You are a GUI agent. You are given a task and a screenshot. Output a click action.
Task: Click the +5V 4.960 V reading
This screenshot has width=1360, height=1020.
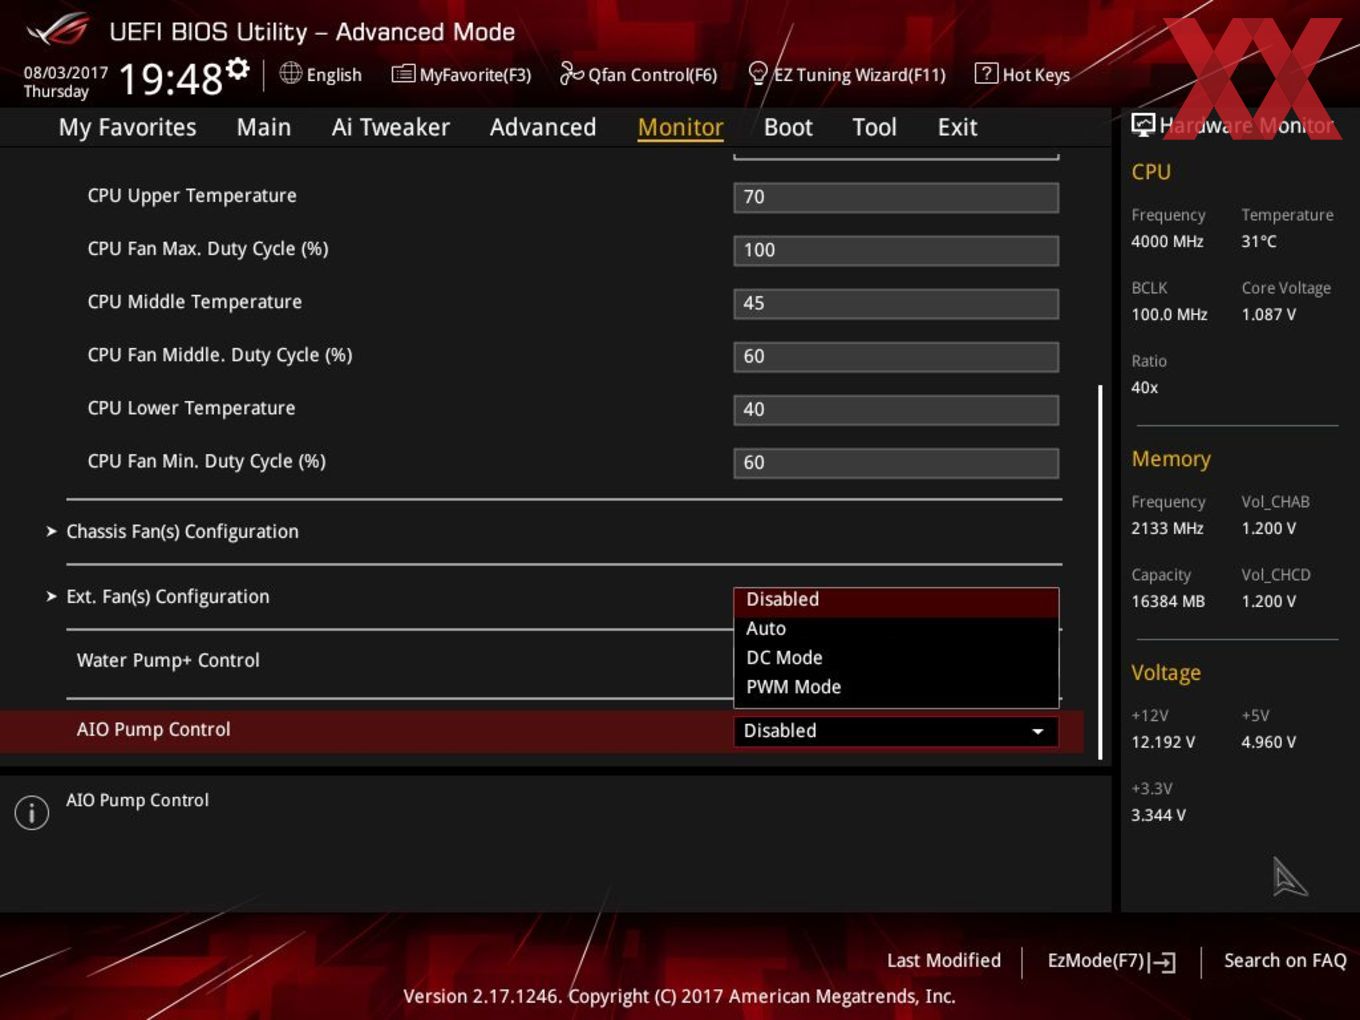coord(1268,742)
